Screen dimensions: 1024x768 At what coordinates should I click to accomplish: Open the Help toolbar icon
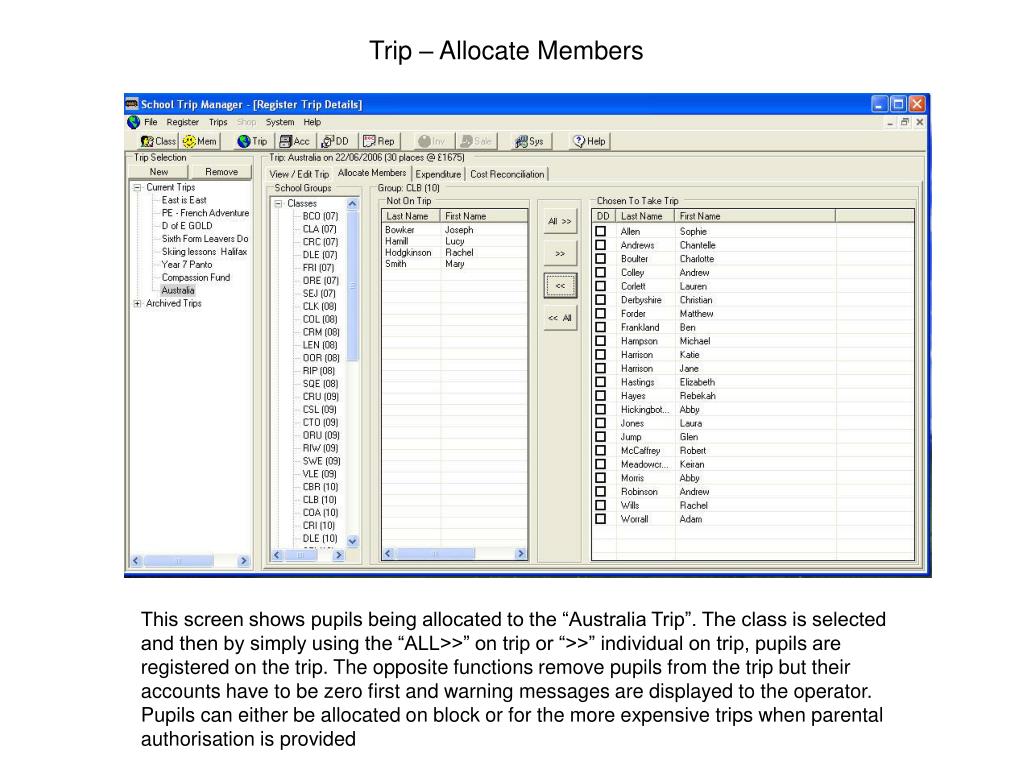(589, 141)
